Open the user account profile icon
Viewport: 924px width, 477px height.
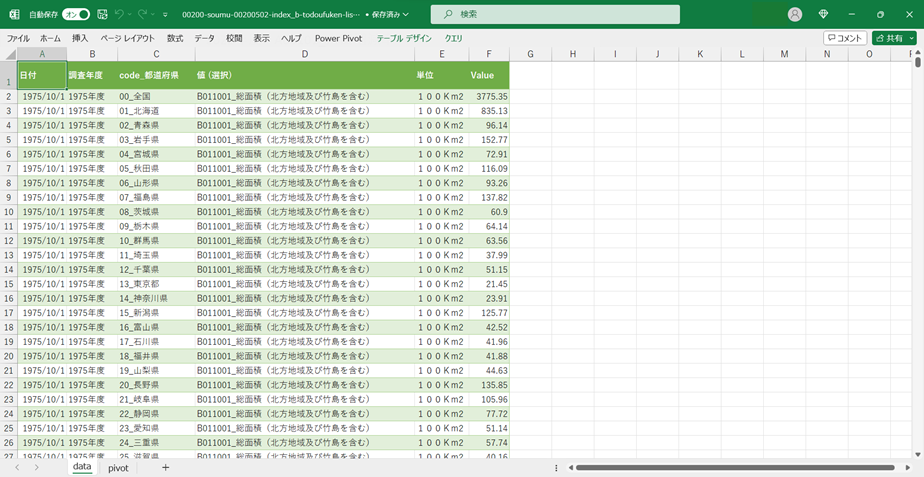[x=795, y=15]
